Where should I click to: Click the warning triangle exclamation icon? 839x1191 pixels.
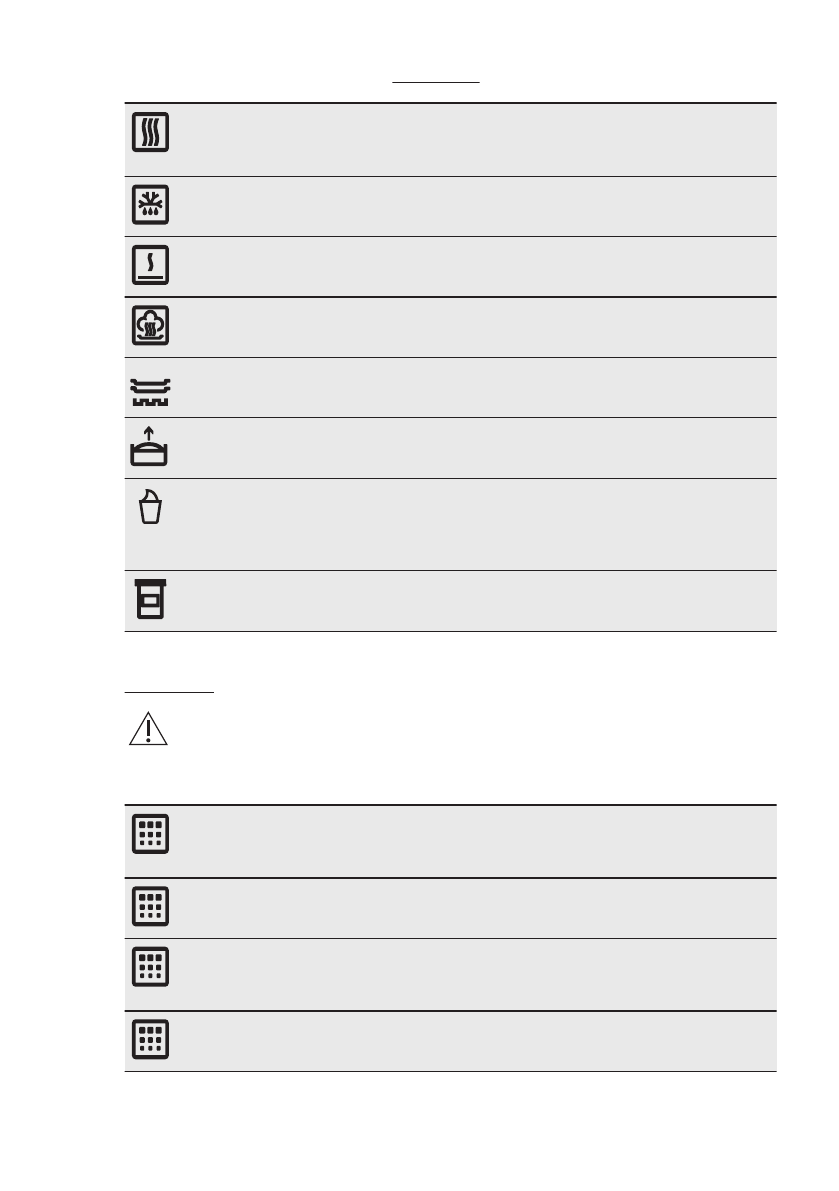tap(149, 732)
